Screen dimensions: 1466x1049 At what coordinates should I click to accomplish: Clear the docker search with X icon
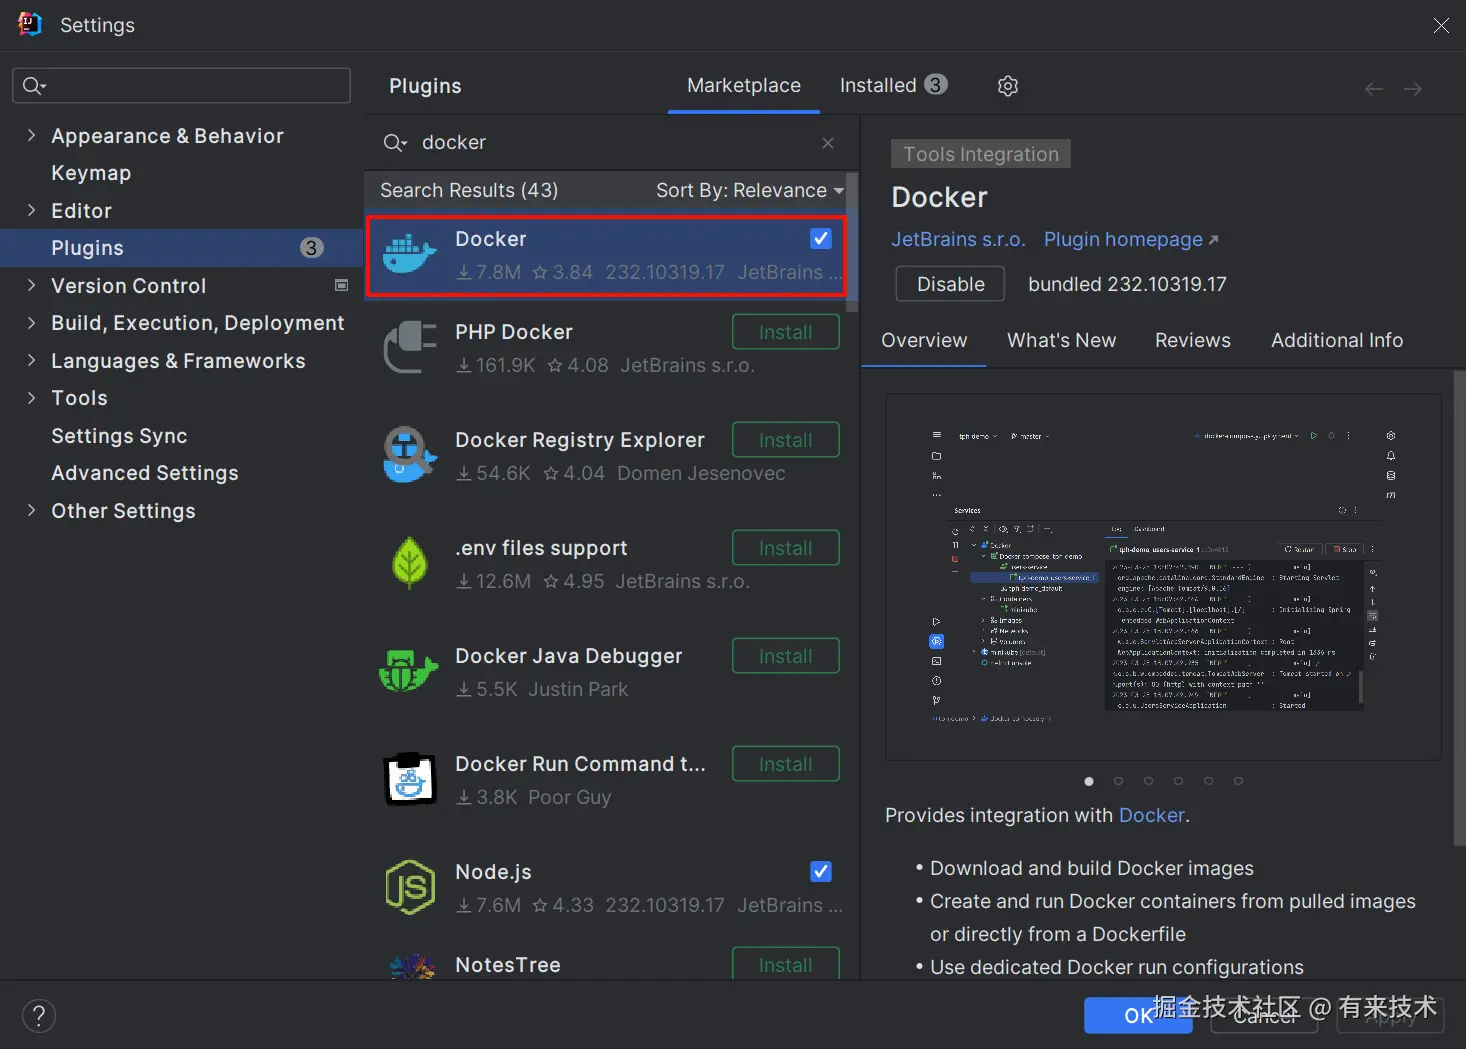click(828, 143)
